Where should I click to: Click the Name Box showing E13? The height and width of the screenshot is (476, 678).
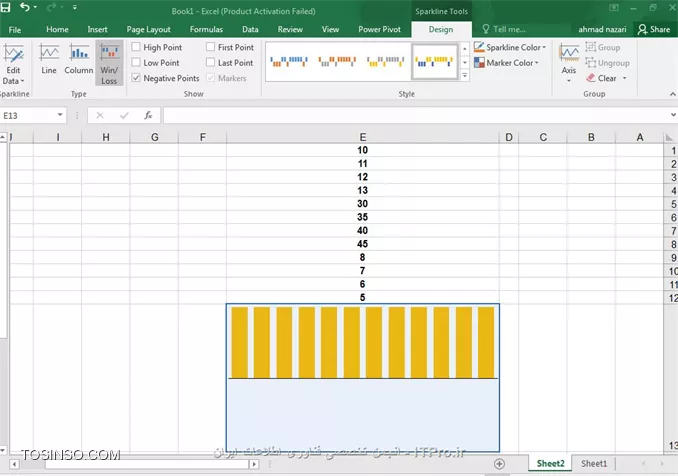click(x=30, y=116)
